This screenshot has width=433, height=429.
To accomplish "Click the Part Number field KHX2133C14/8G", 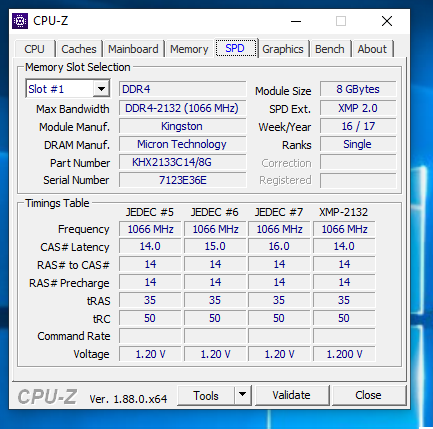I will point(183,162).
